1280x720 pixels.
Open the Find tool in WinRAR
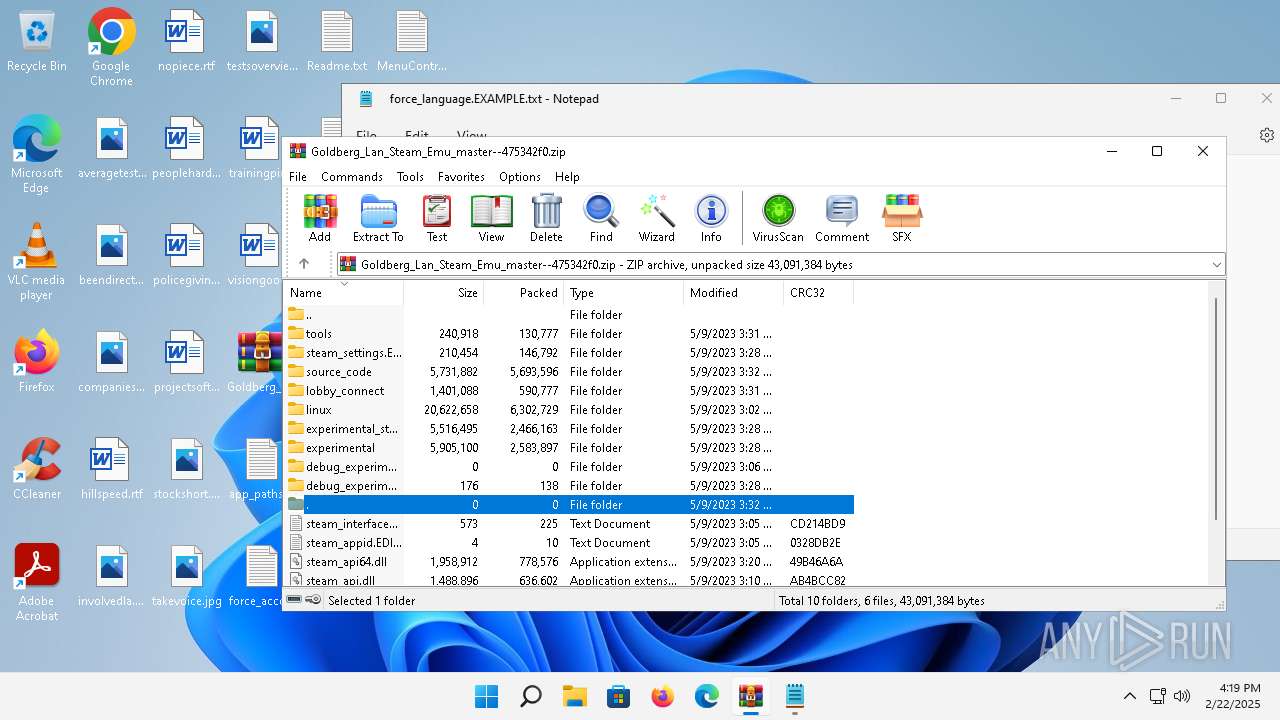click(601, 218)
